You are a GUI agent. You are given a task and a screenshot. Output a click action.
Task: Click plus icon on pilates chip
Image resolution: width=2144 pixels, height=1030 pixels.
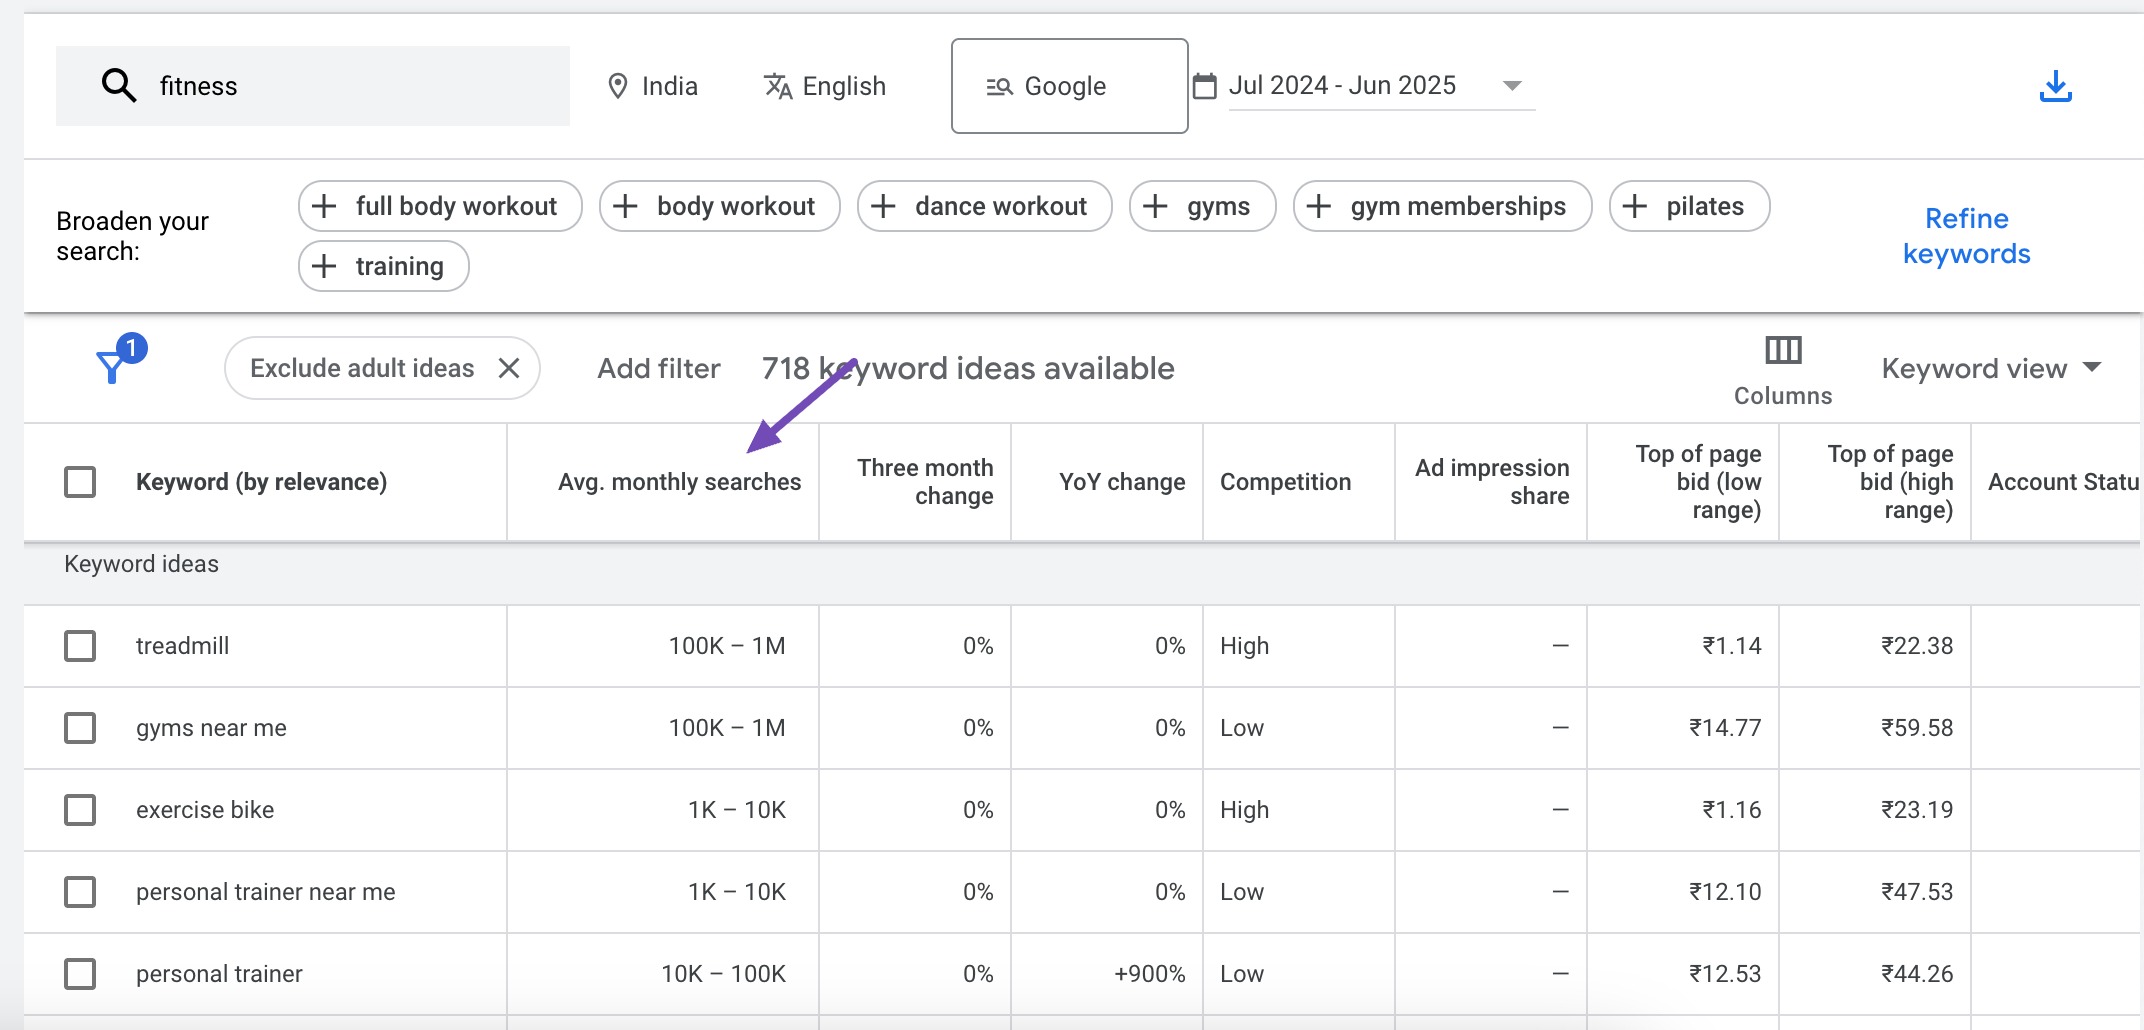point(1635,206)
